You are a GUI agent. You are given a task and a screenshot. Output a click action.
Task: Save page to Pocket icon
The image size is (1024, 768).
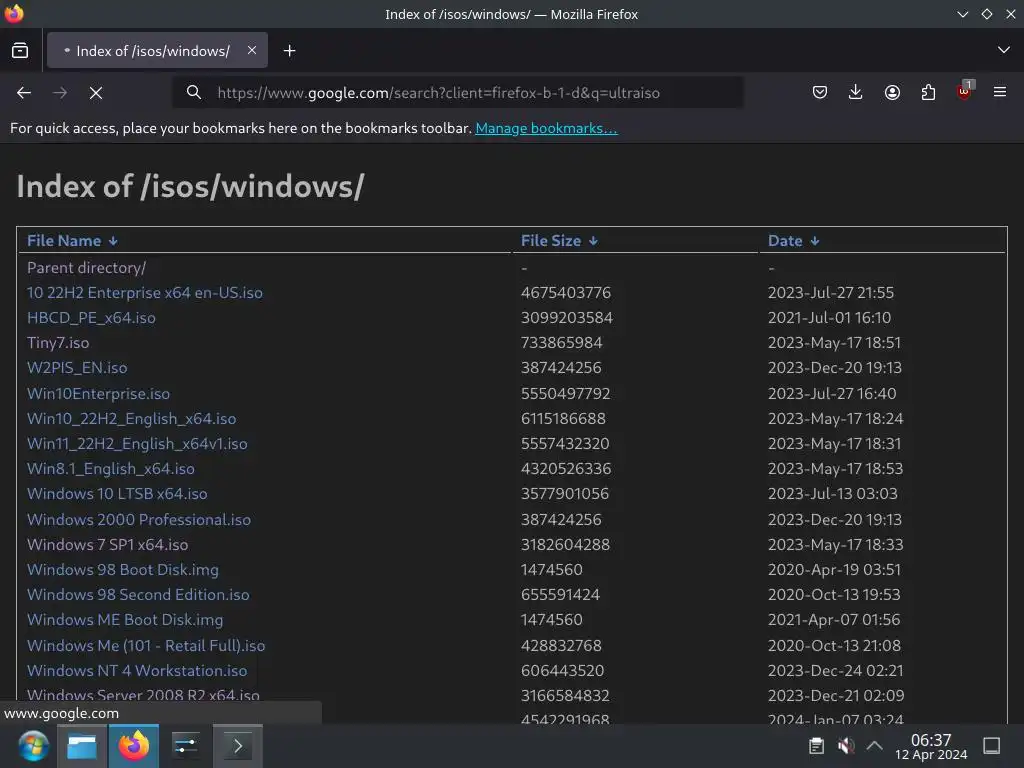coord(820,92)
